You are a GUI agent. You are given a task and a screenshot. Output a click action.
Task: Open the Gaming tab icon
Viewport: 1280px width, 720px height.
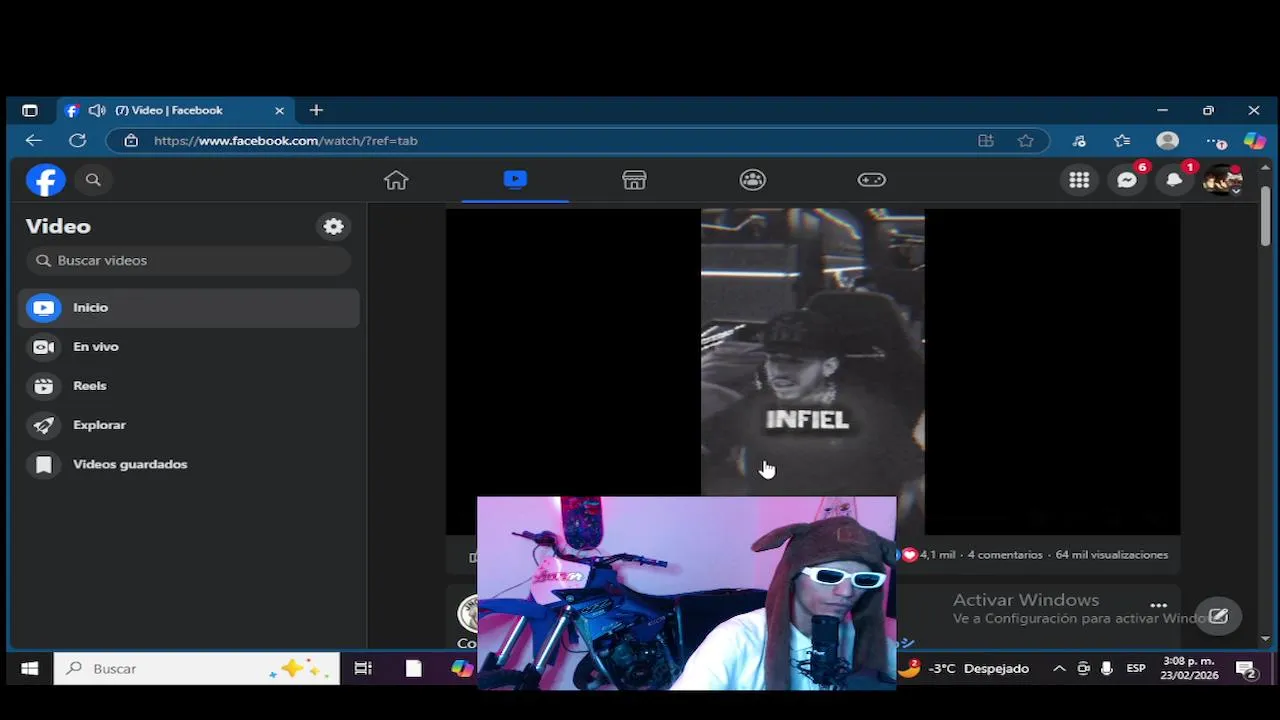tap(872, 180)
